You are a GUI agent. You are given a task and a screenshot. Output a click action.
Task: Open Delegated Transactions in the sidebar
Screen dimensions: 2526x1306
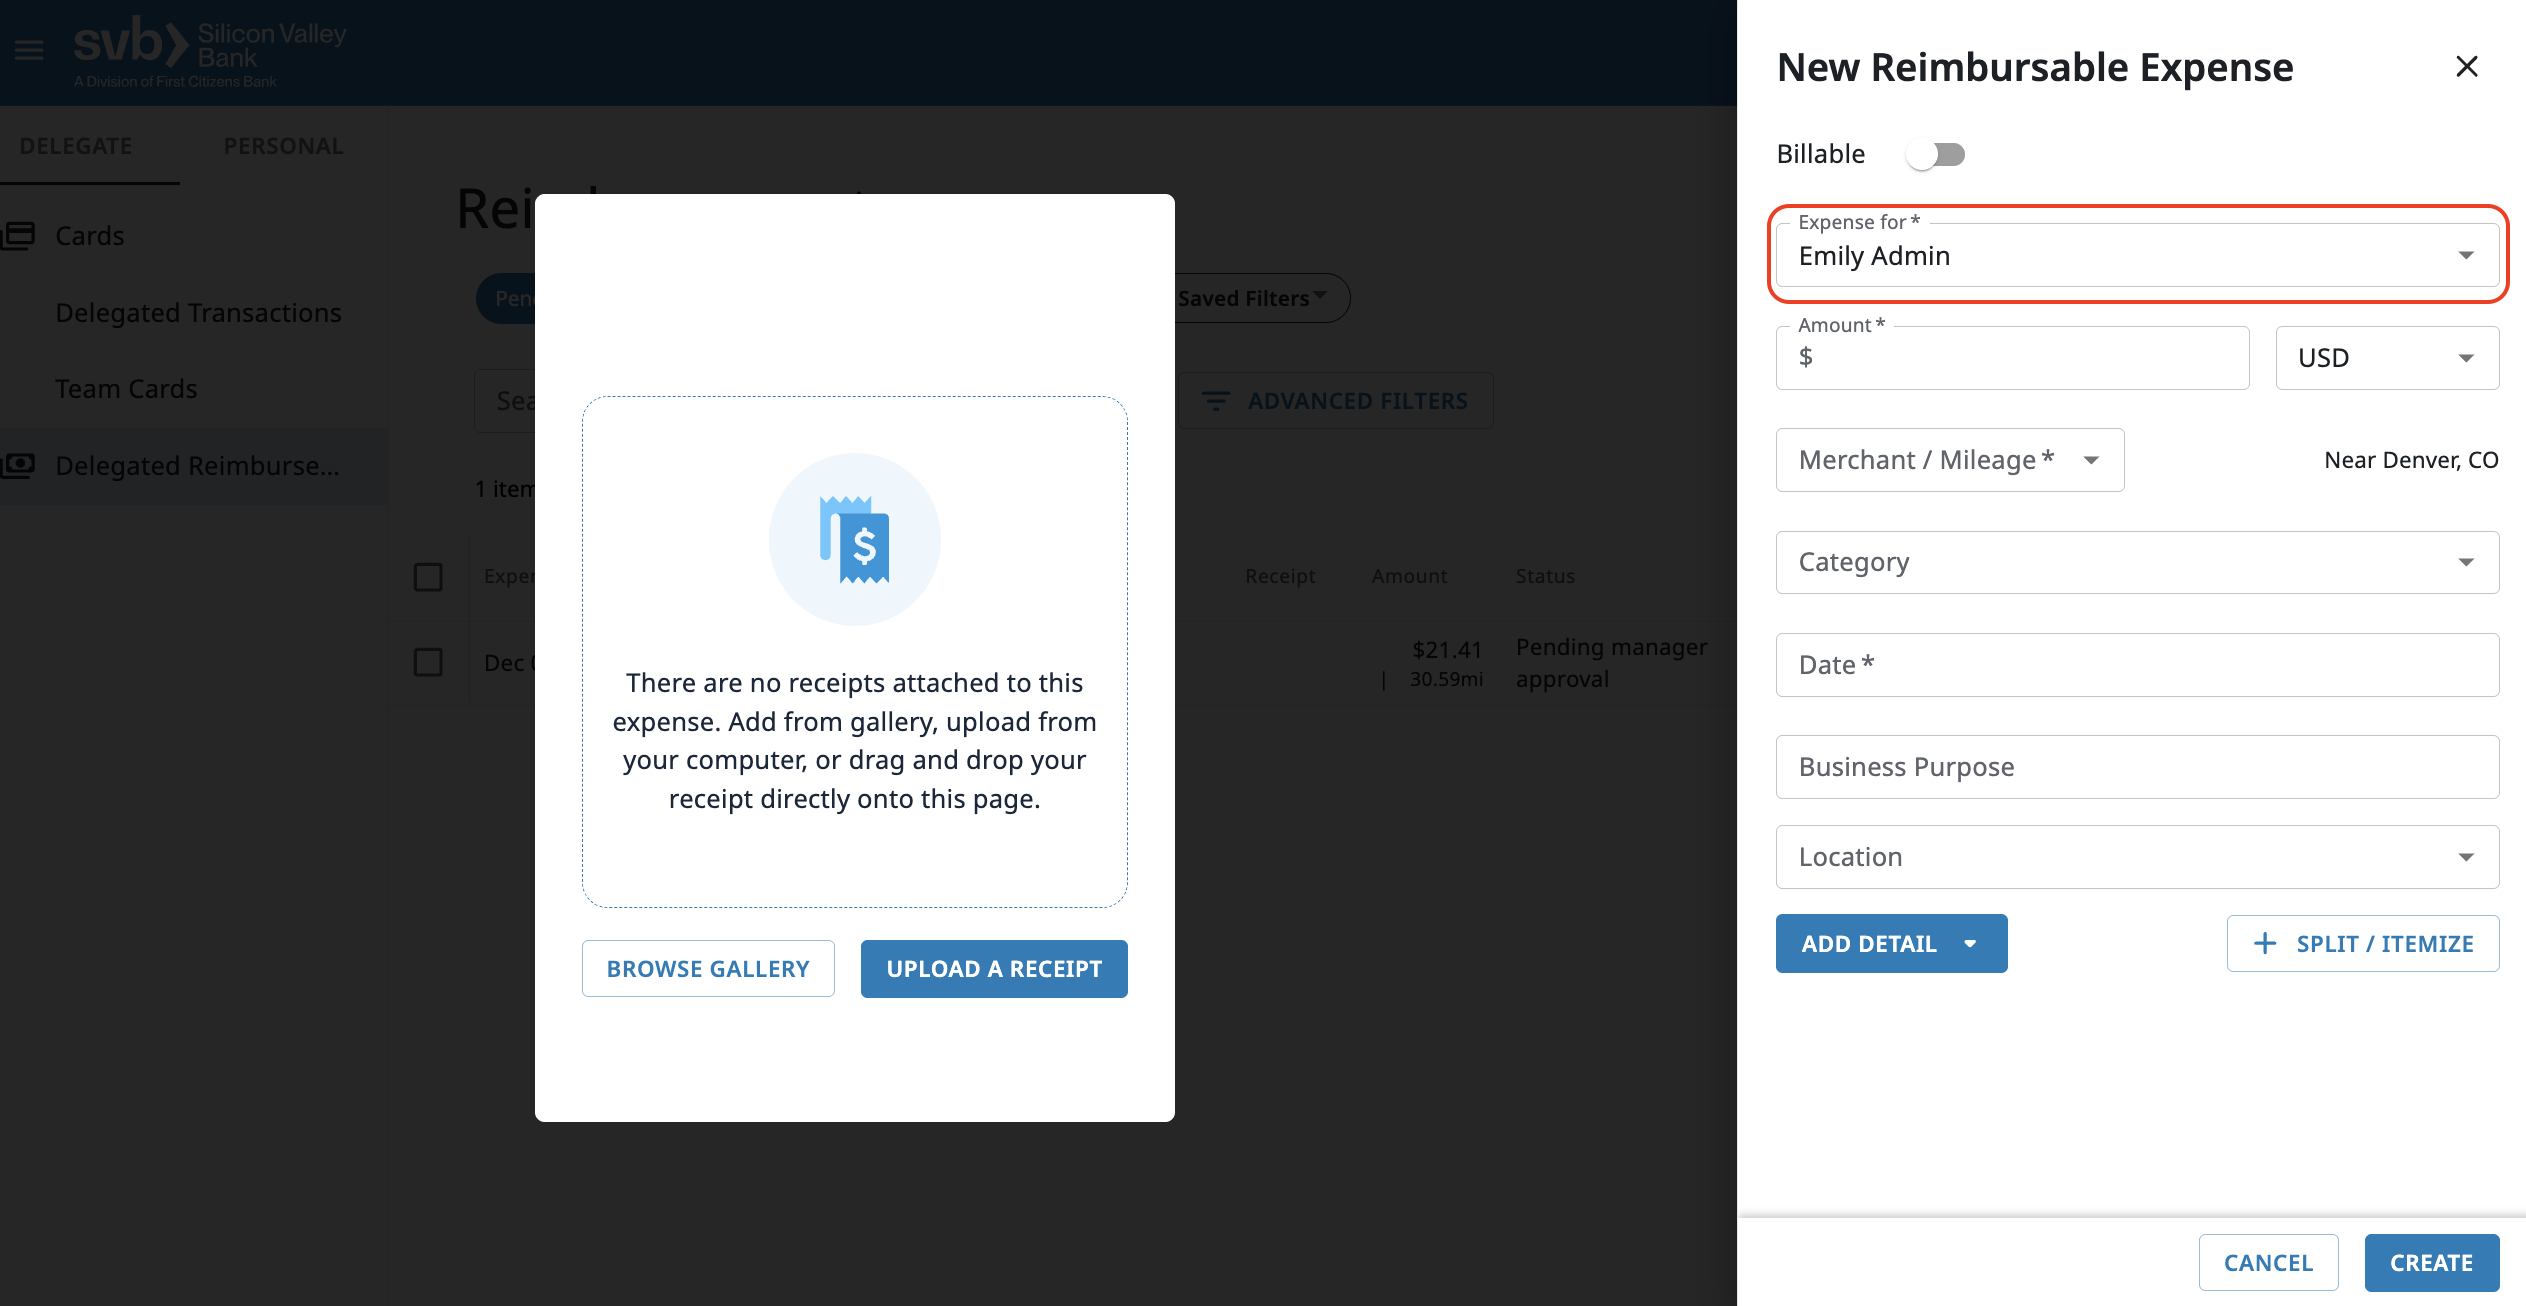click(x=198, y=313)
